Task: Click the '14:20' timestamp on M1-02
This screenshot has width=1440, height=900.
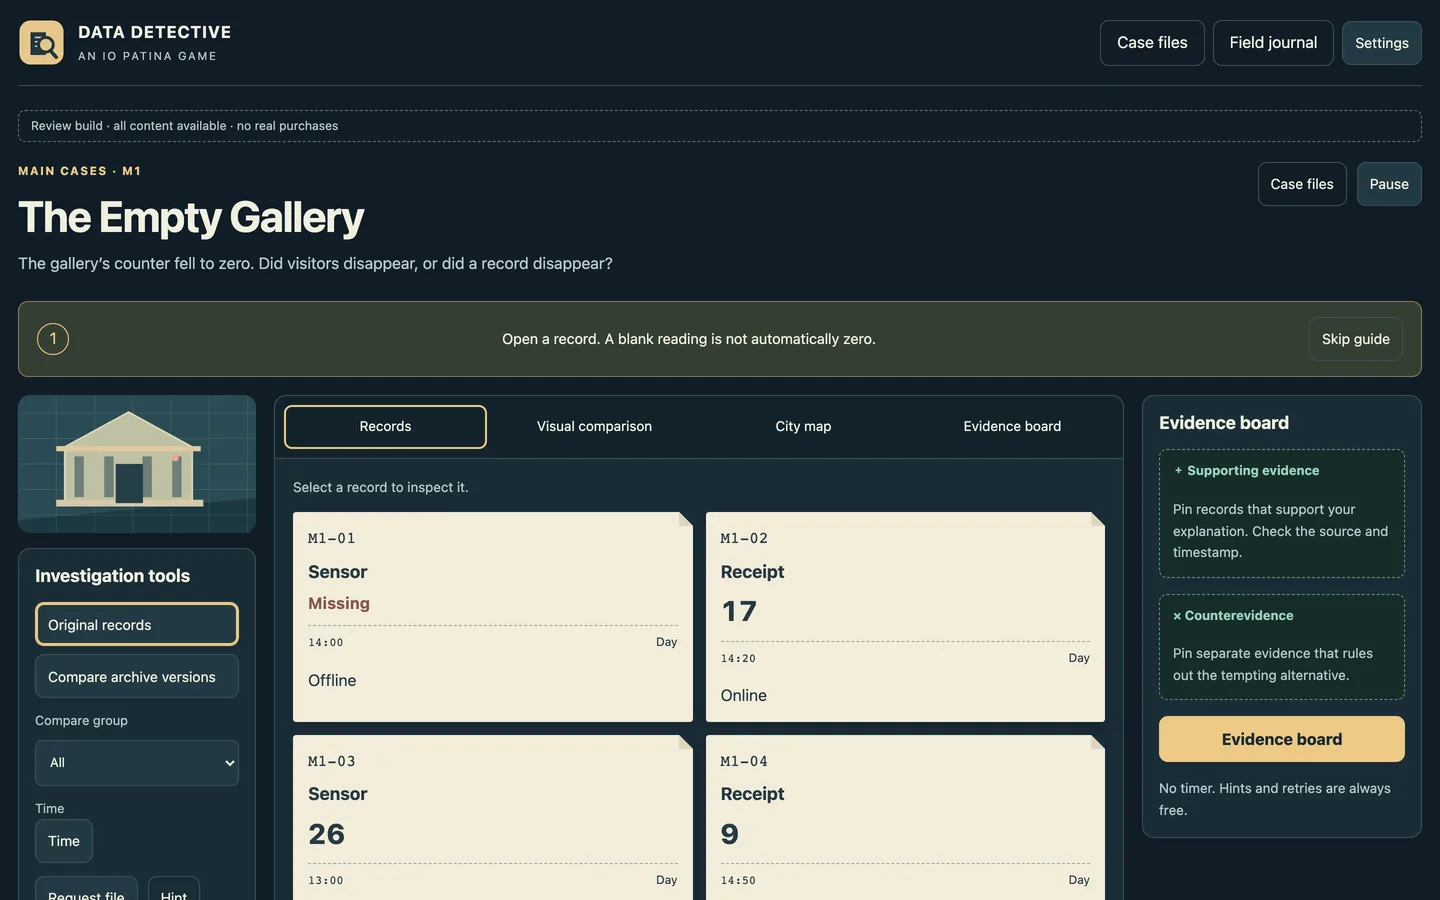Action: click(x=738, y=658)
